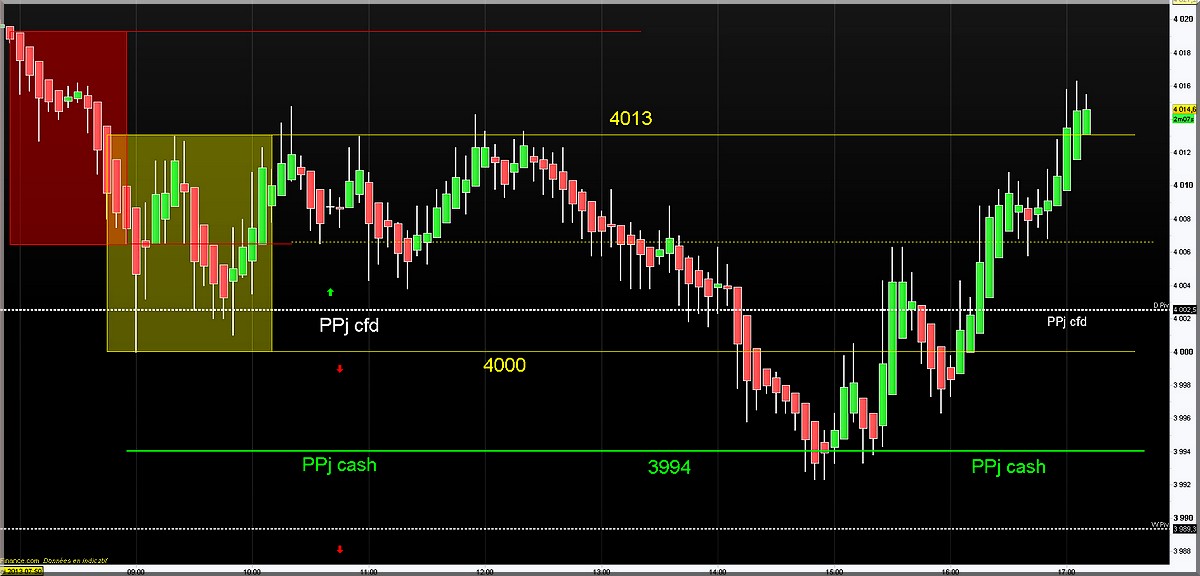The width and height of the screenshot is (1200, 576).
Task: Select the large white PPj cfd label
Action: tap(349, 325)
